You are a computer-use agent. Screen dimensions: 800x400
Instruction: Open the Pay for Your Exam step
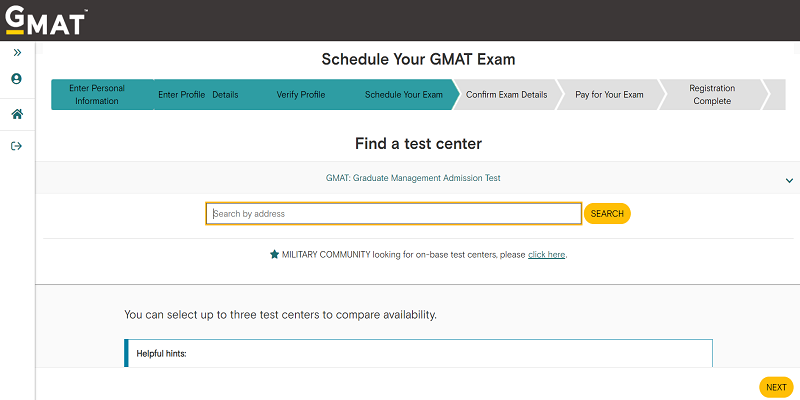point(609,95)
